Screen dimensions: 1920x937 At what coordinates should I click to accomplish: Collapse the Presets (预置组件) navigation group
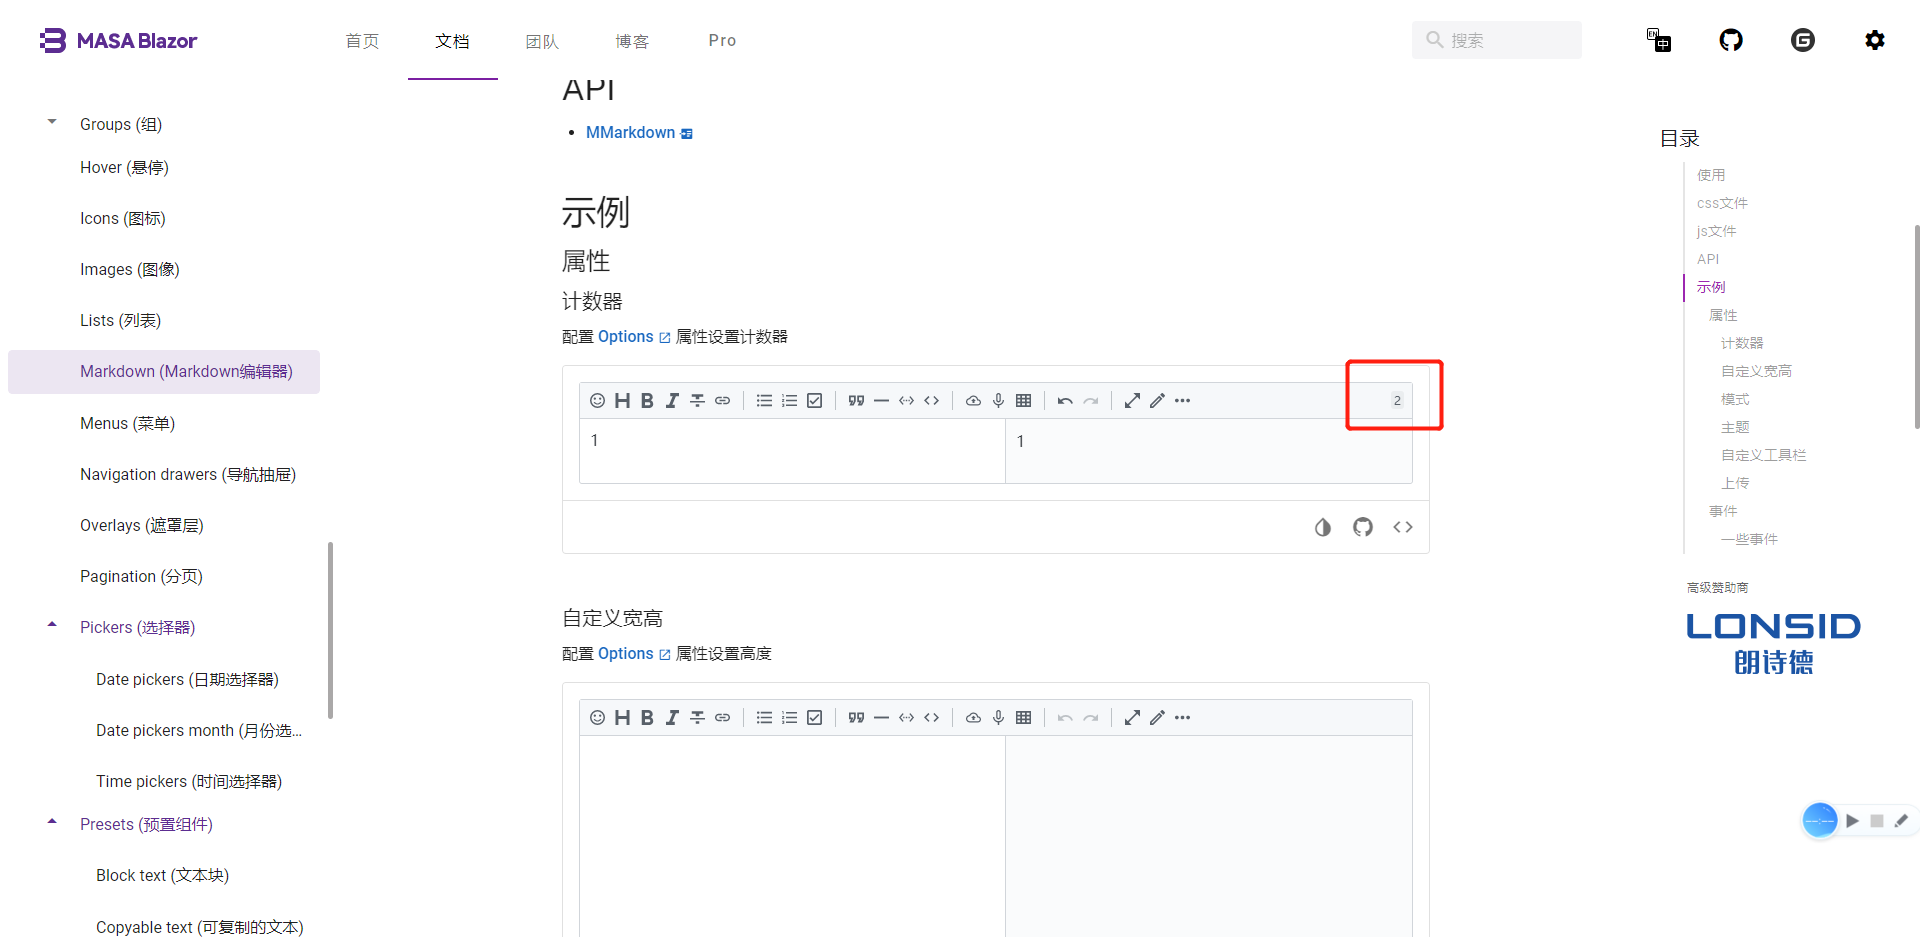52,822
